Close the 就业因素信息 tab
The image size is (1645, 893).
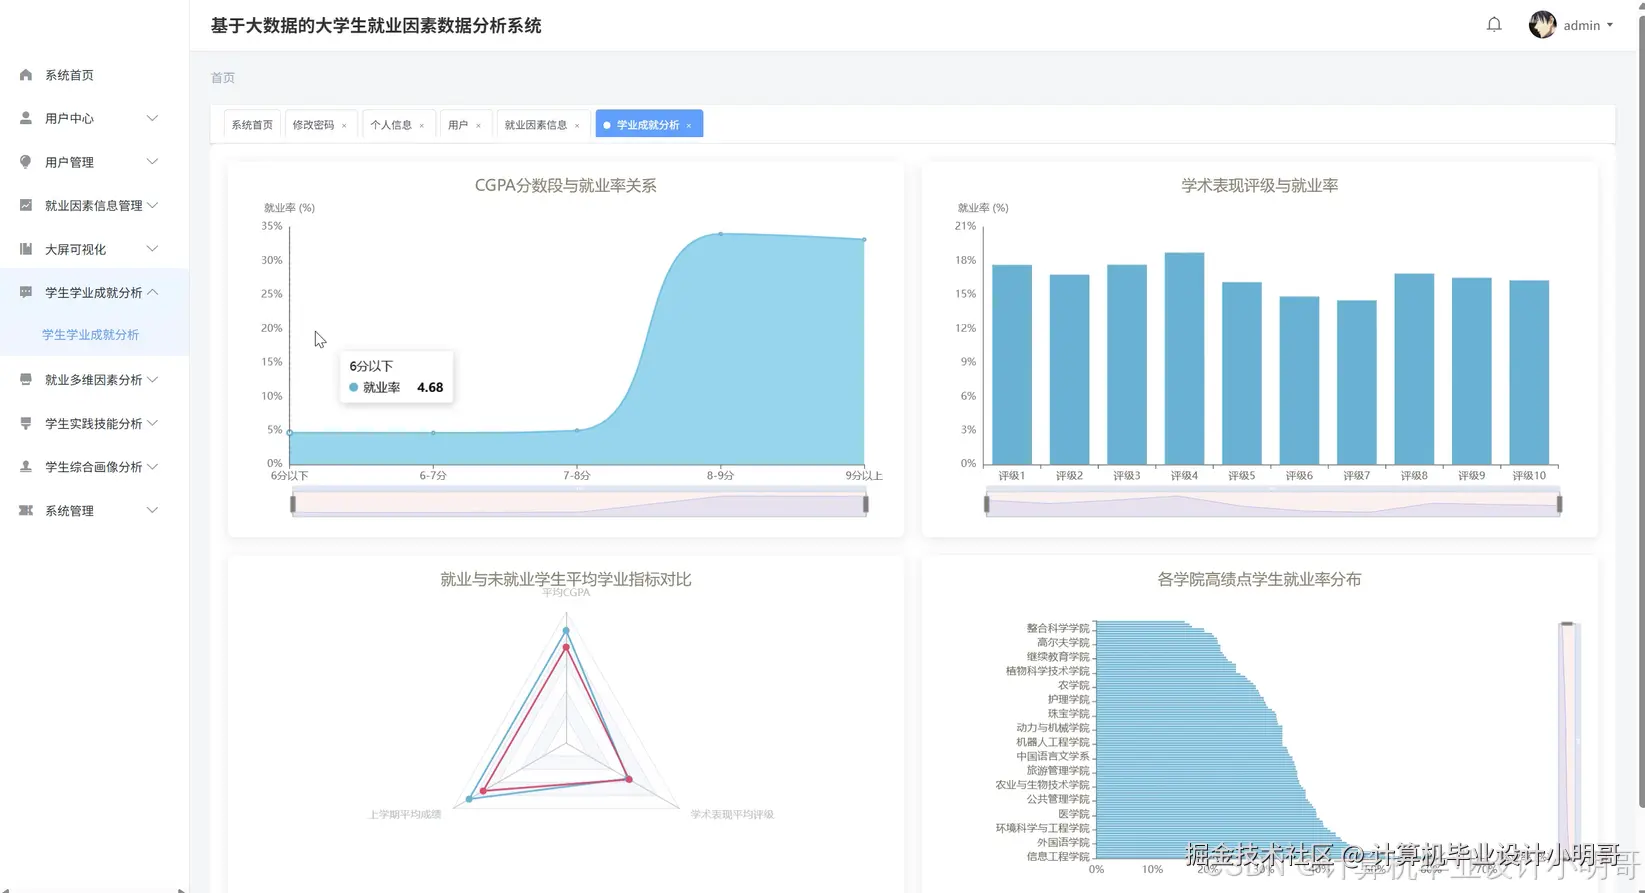[x=577, y=126]
